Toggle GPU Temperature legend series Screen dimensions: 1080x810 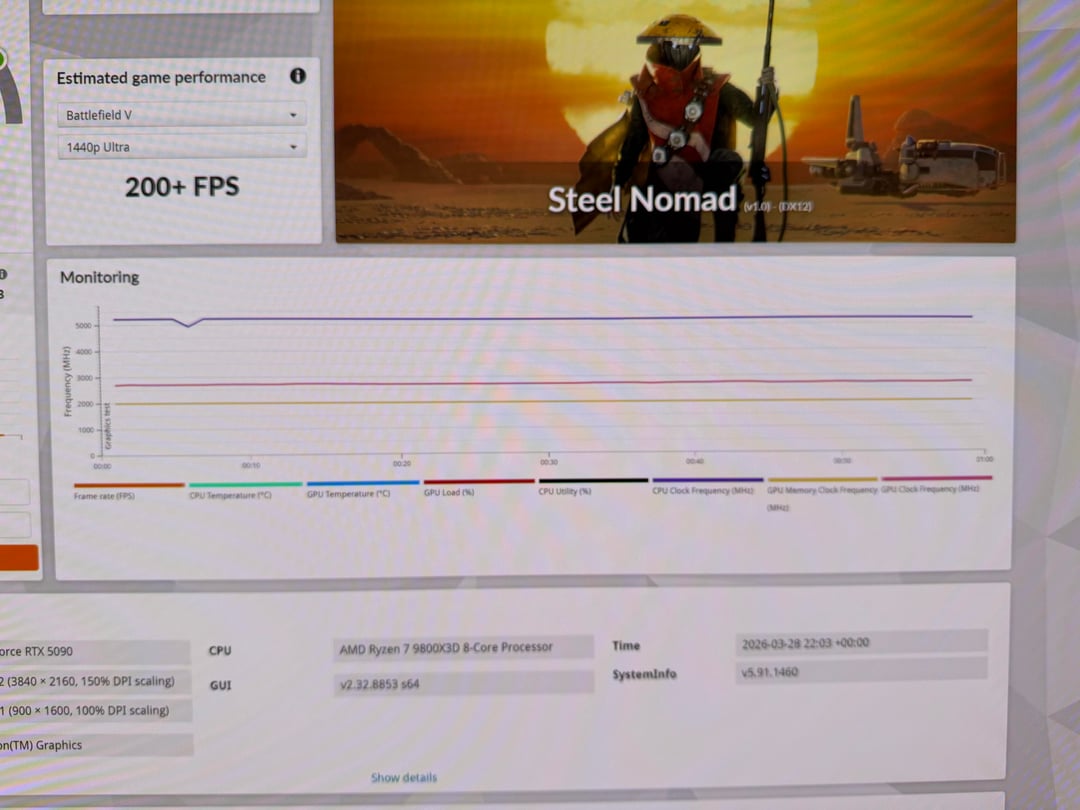tap(348, 493)
